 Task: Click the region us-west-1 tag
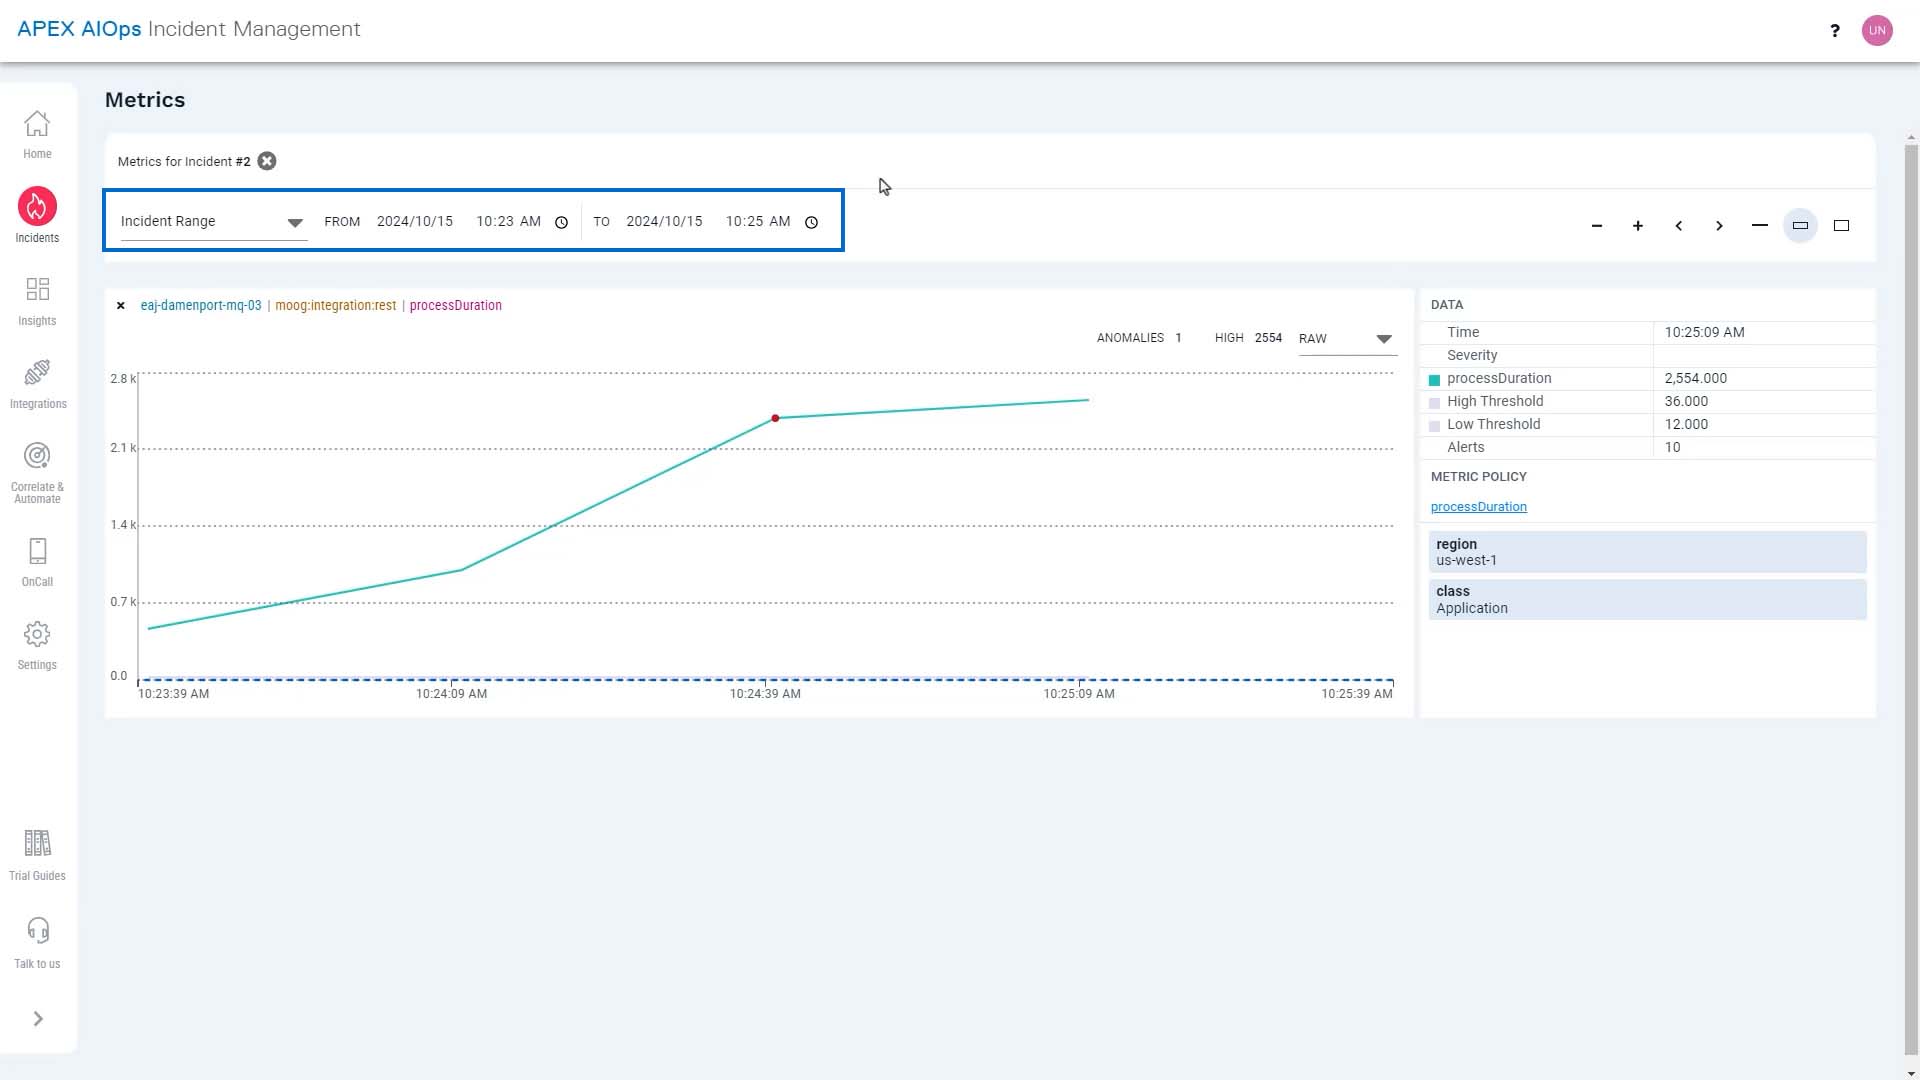point(1647,552)
